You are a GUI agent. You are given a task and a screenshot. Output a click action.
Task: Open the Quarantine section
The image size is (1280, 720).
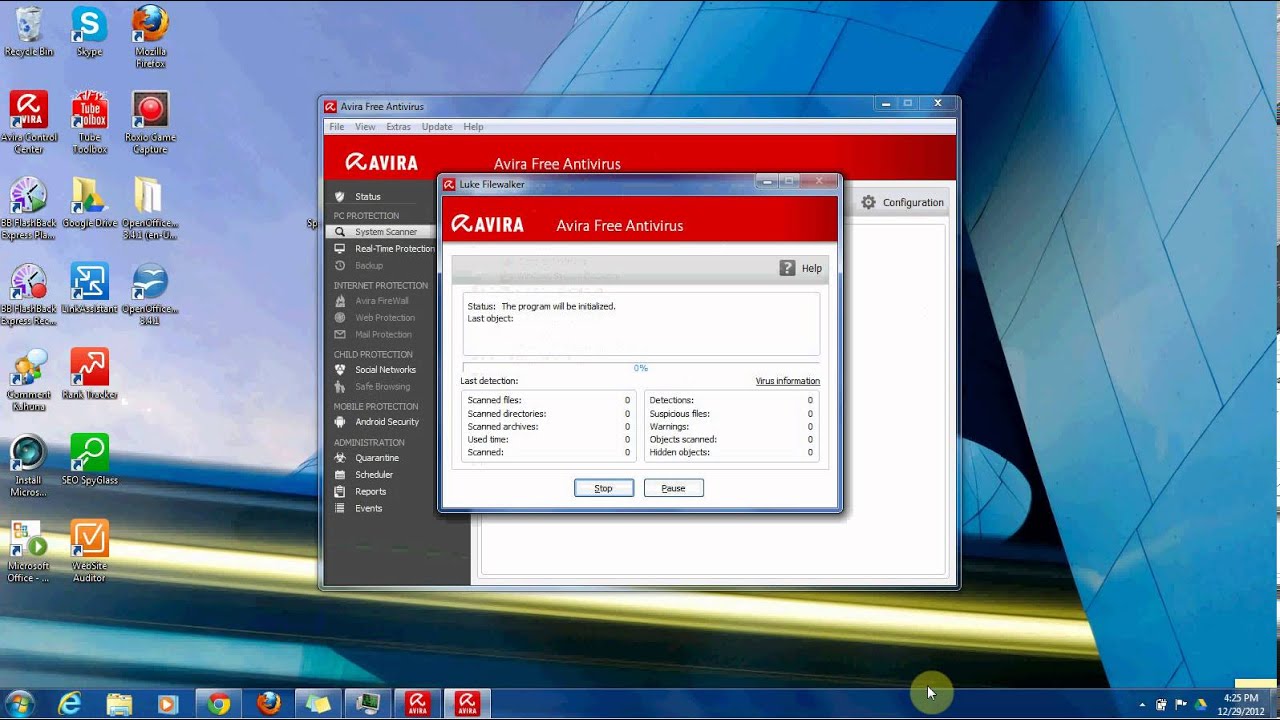(376, 458)
